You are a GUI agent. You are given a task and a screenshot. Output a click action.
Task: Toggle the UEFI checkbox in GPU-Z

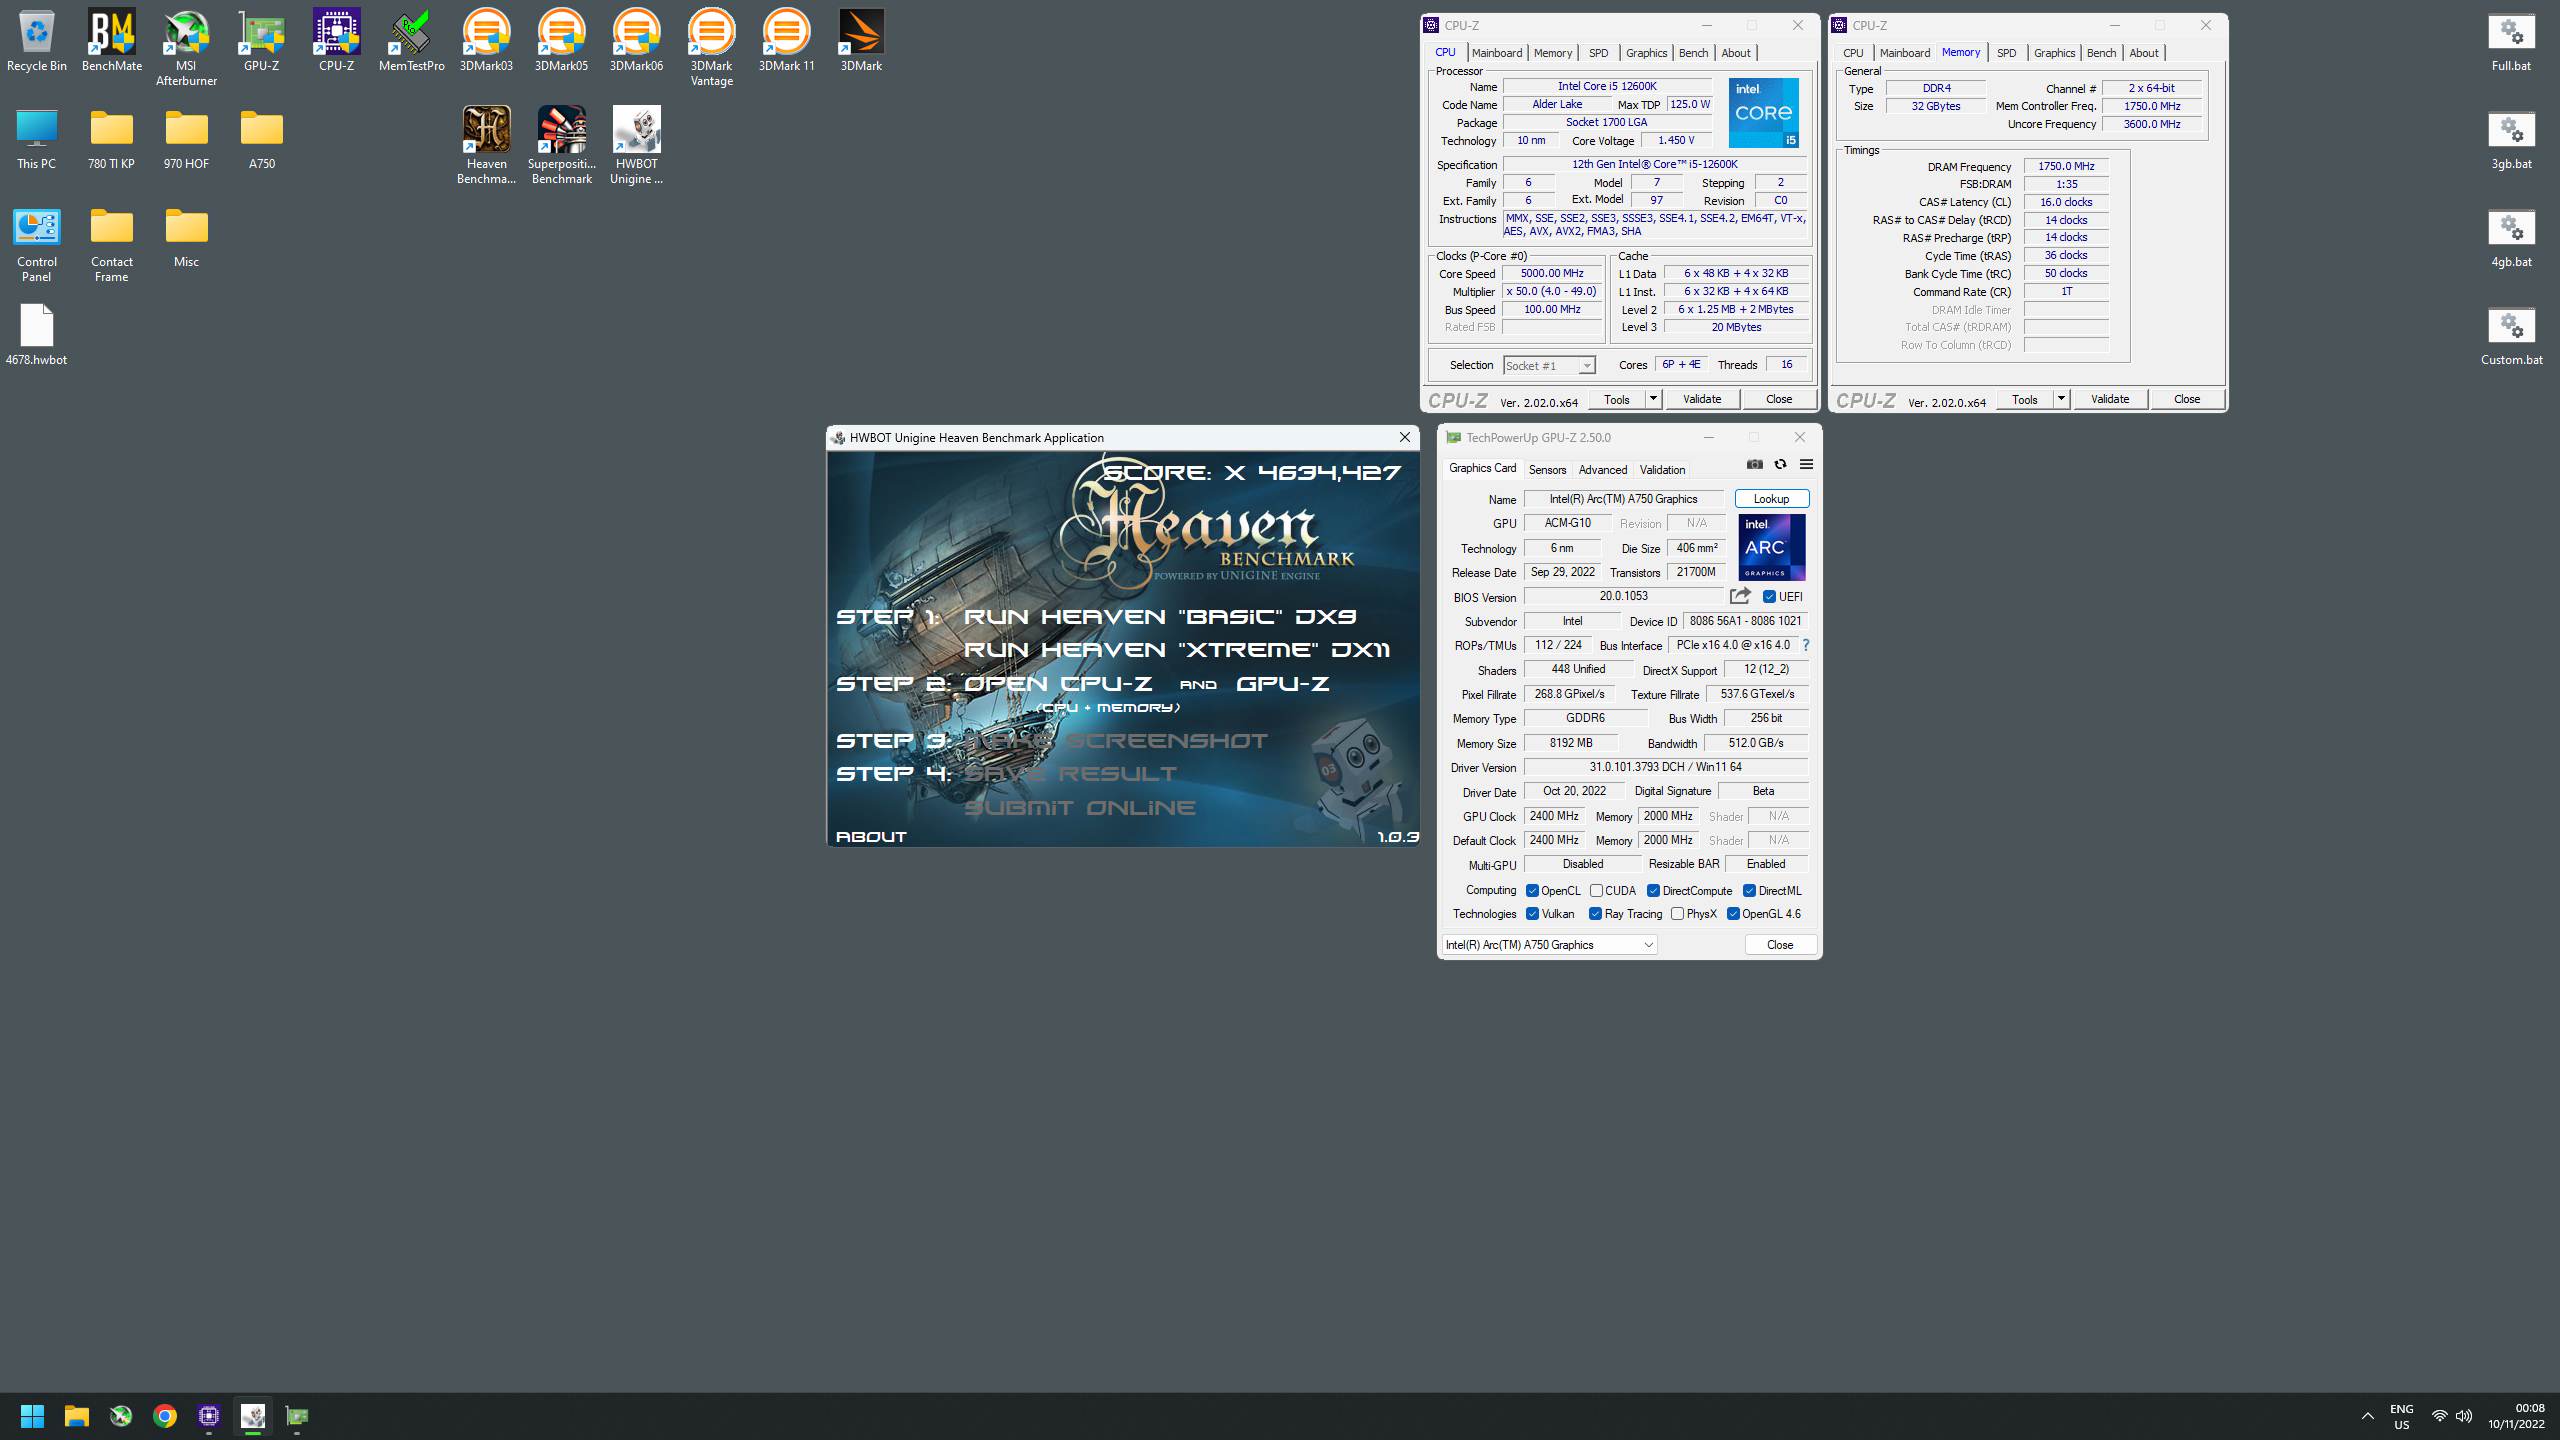[x=1769, y=597]
